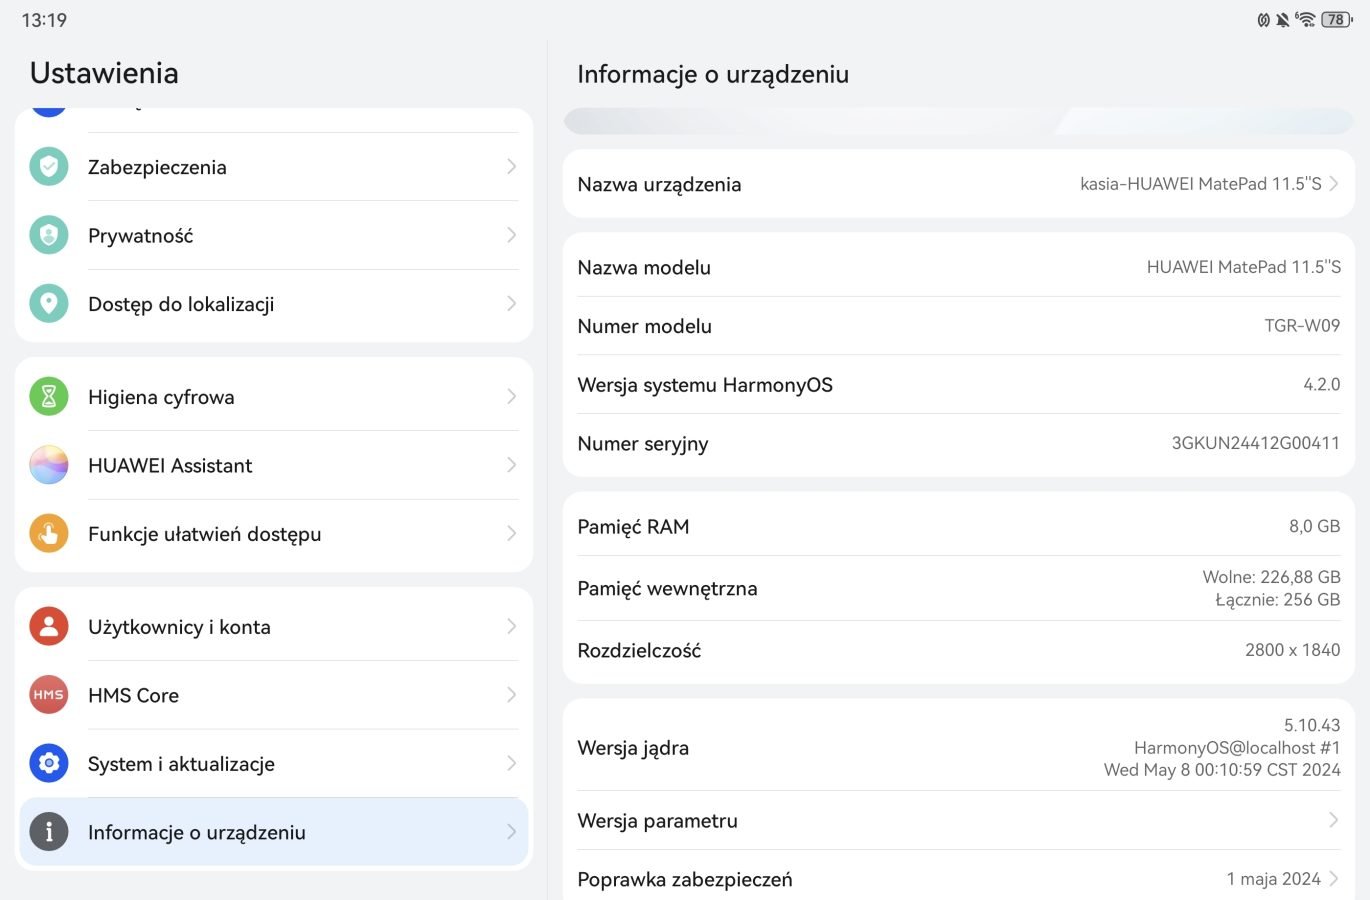1370x900 pixels.
Task: Open Wersja parametru details
Action: pos(959,820)
